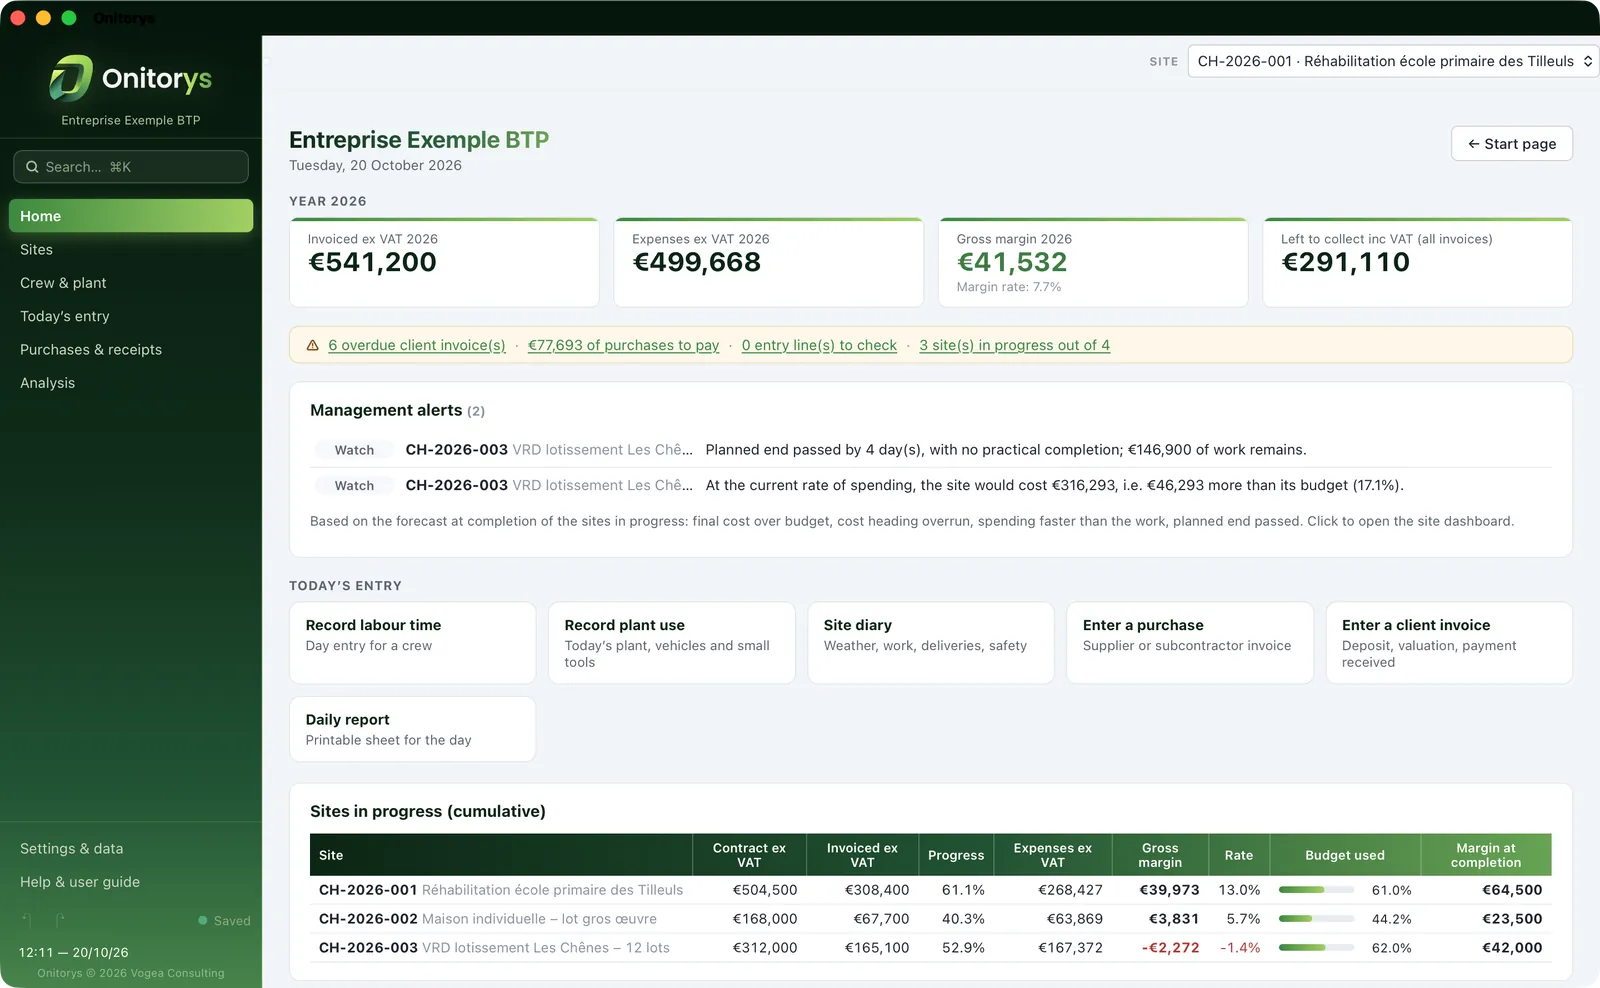This screenshot has height=988, width=1600.
Task: Open the Daily report card
Action: [412, 729]
